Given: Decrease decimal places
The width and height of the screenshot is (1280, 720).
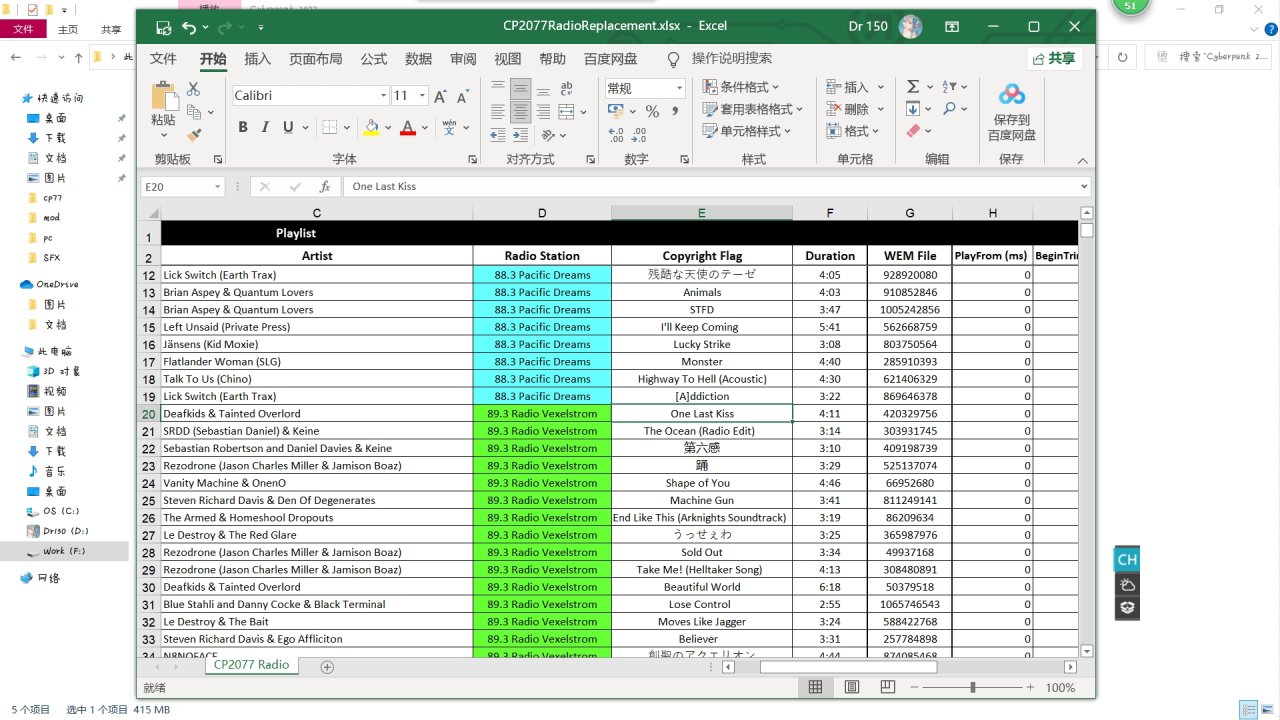Looking at the screenshot, I should click(641, 134).
